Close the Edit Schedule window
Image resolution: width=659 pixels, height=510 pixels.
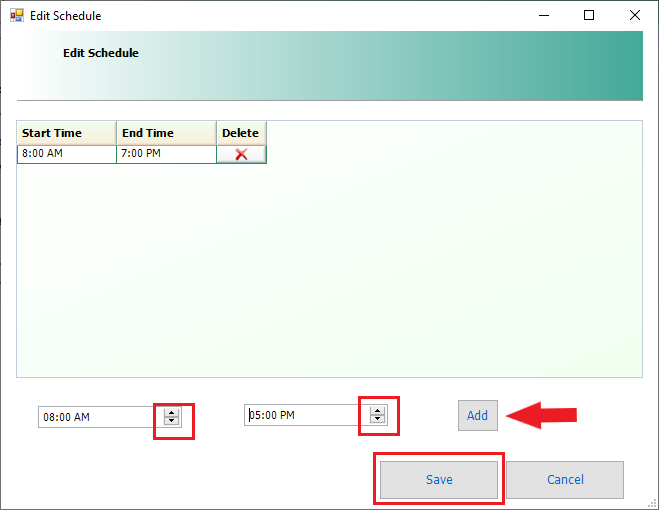point(635,16)
